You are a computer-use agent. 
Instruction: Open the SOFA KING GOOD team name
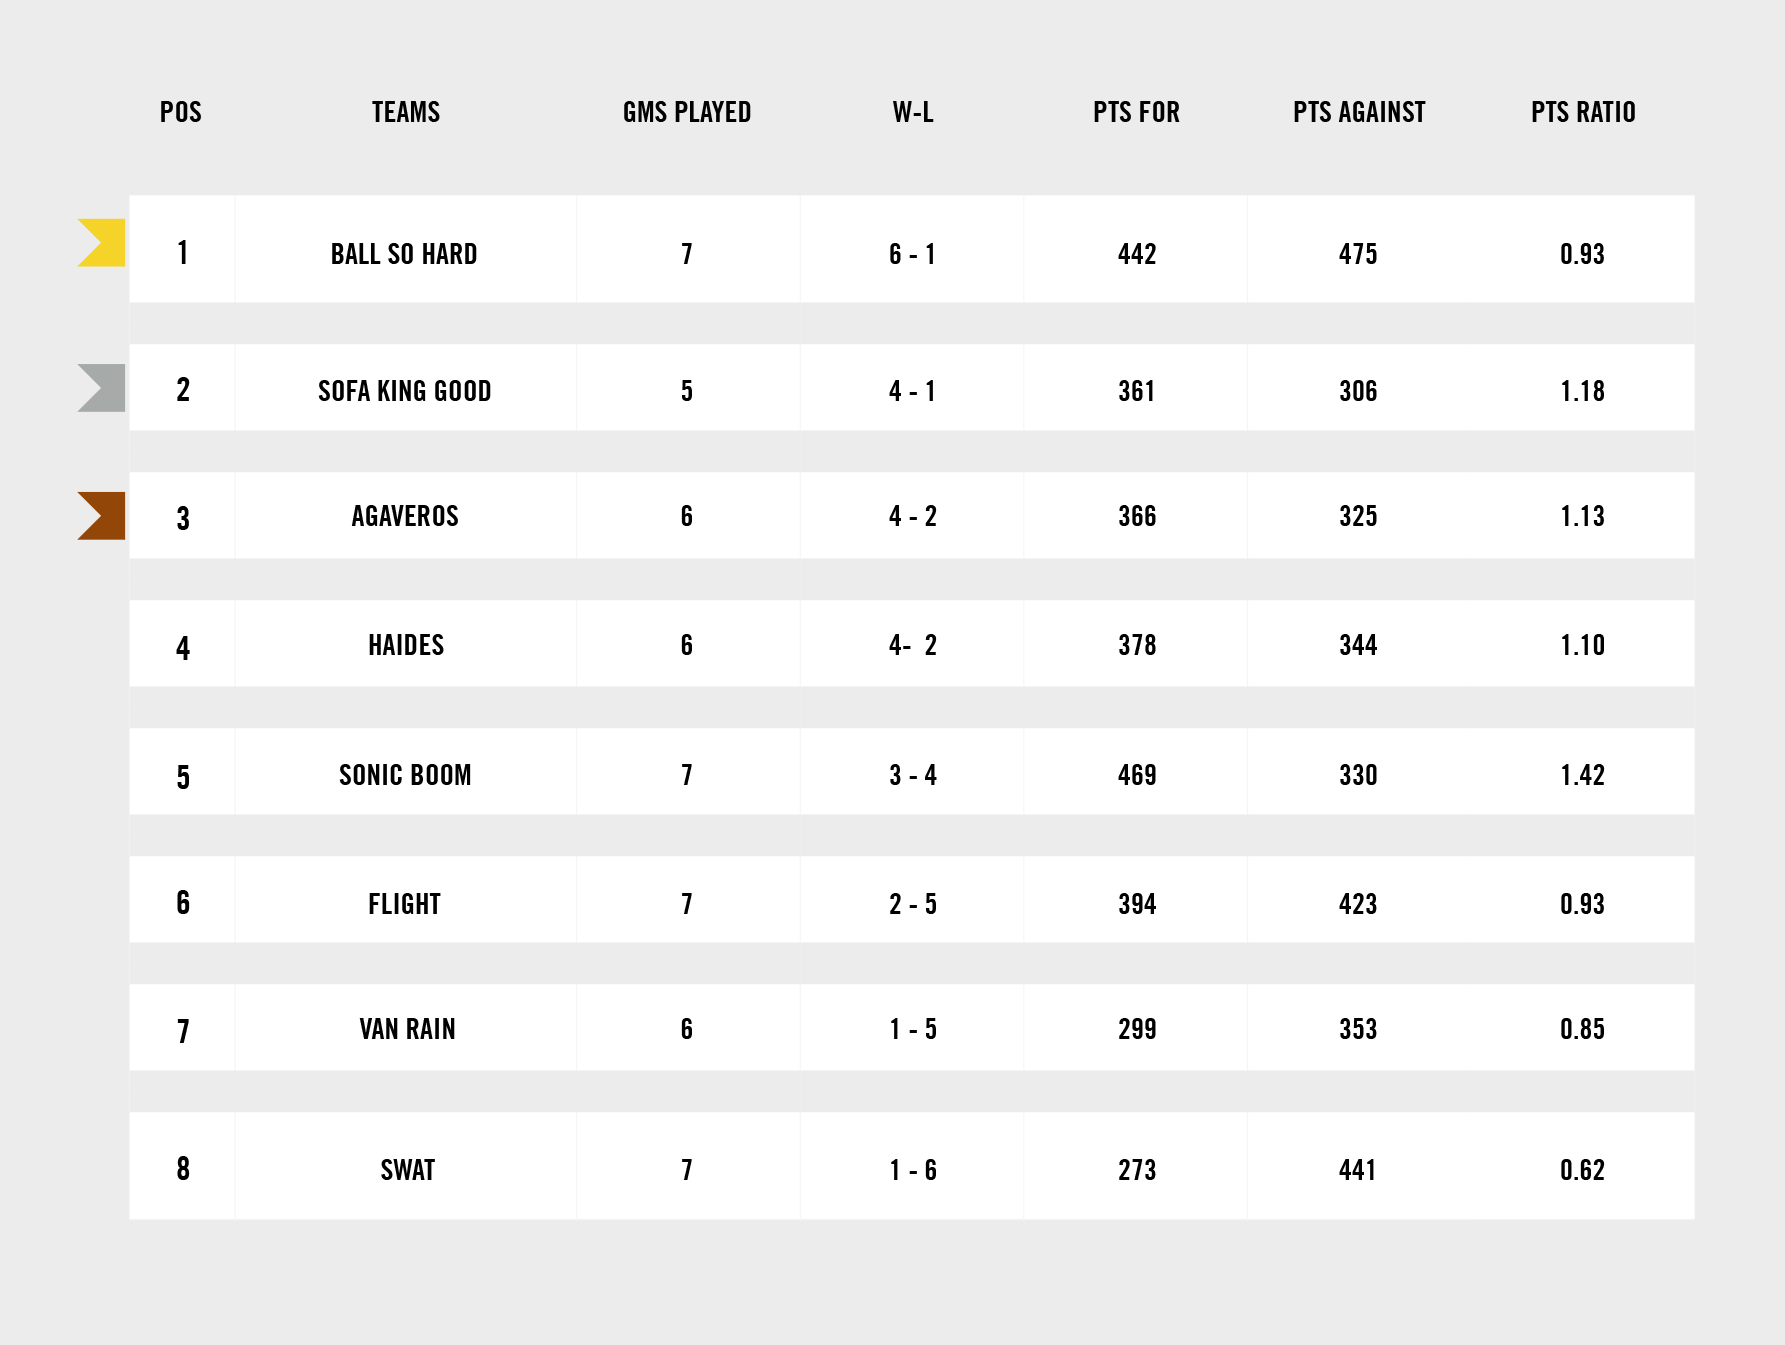[x=405, y=391]
